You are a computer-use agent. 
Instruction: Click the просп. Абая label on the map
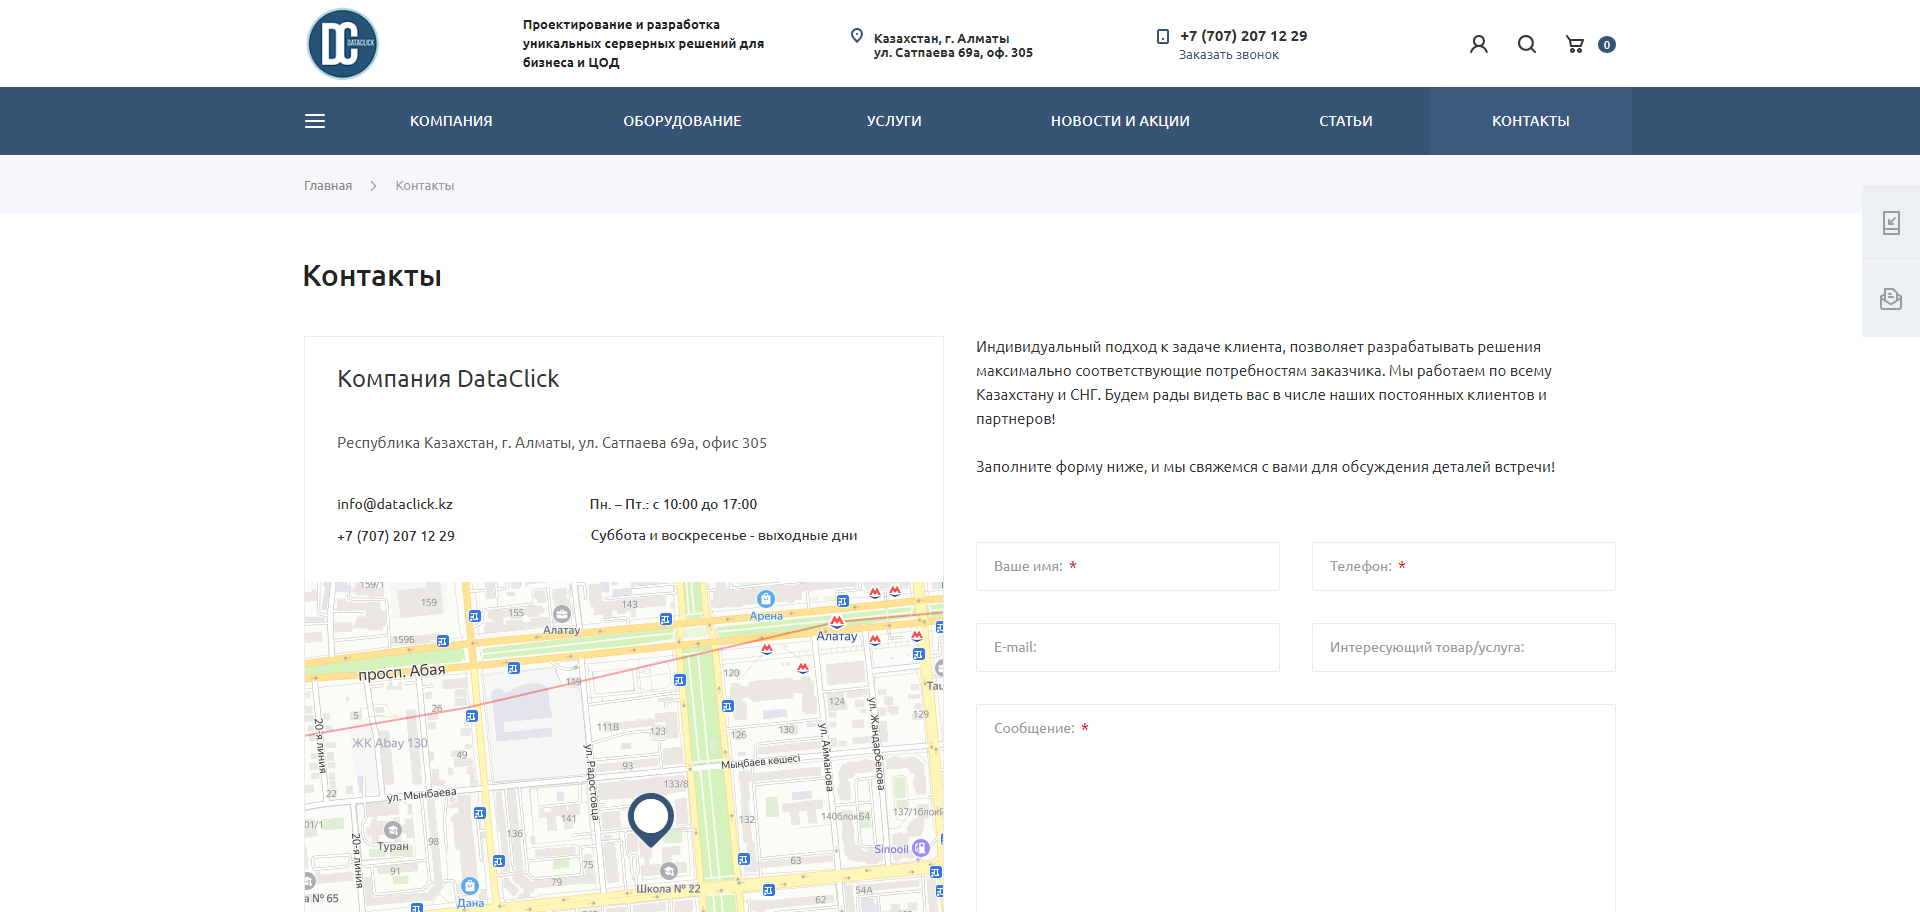point(402,672)
